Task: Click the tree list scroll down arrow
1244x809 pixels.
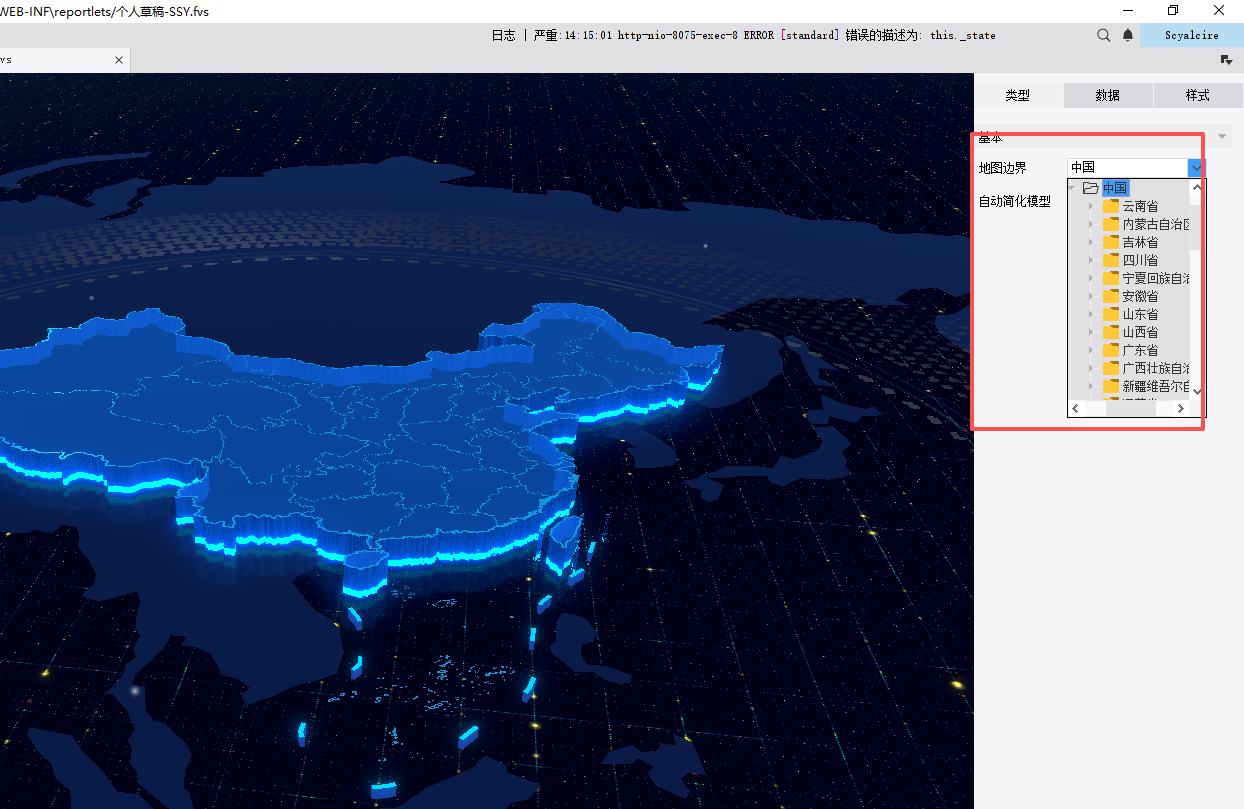Action: click(1197, 391)
